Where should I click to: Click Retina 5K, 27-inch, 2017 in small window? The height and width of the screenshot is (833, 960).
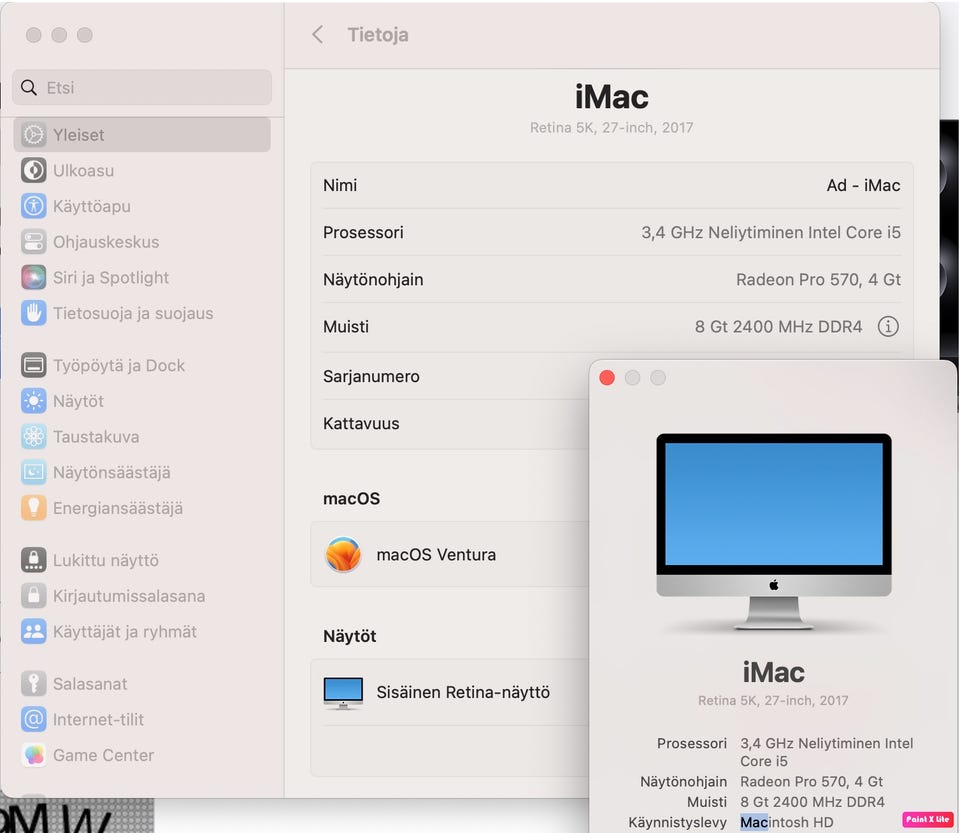click(773, 700)
